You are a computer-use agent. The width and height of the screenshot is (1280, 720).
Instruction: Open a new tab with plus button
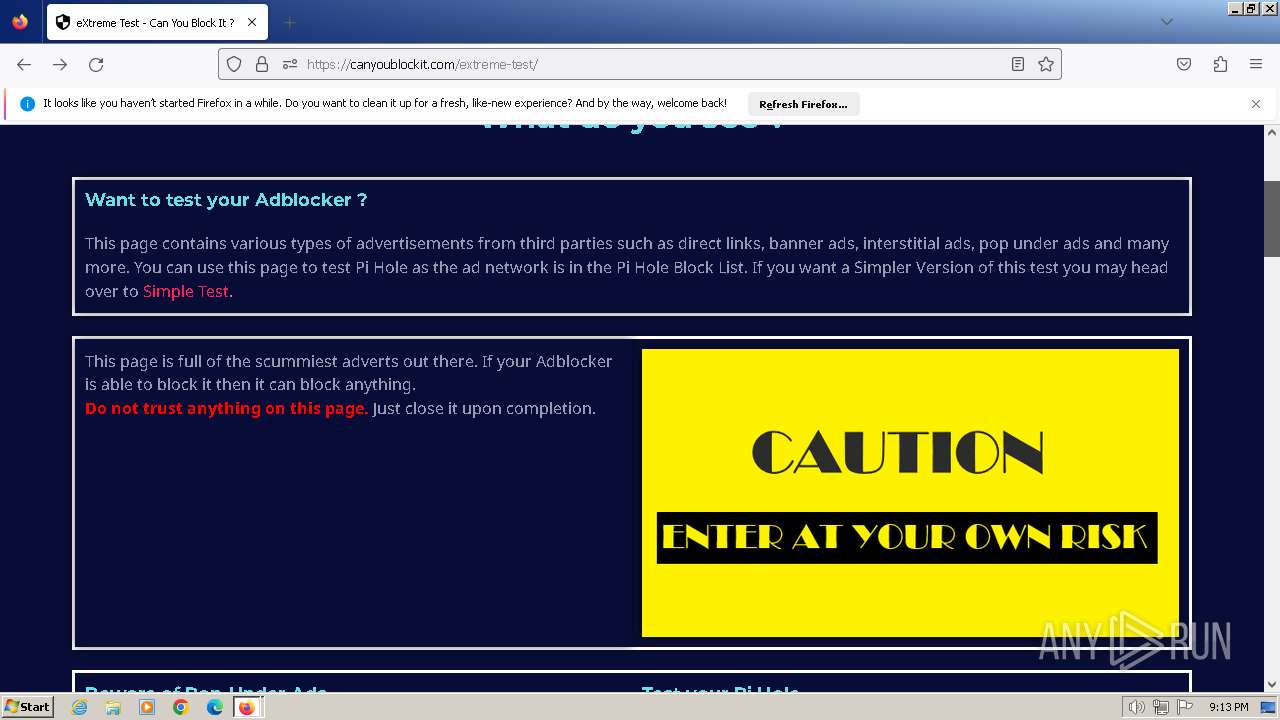[x=289, y=22]
